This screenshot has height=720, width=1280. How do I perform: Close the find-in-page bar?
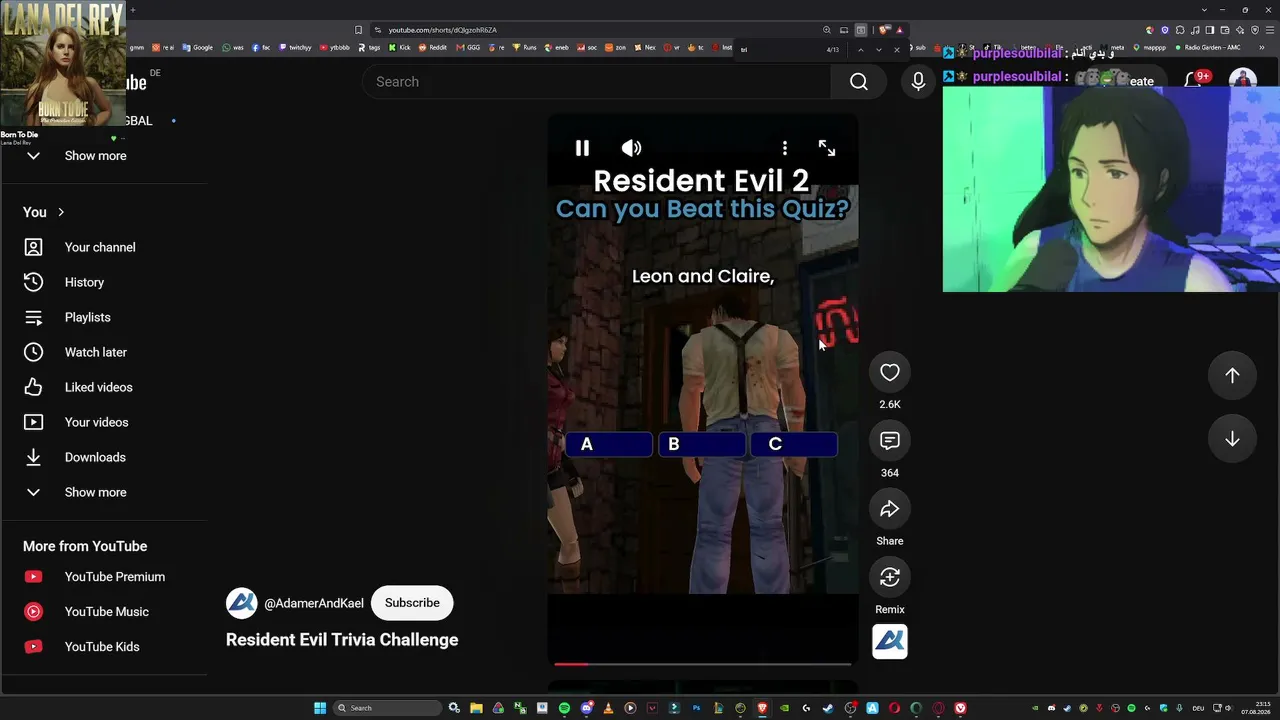[x=897, y=50]
